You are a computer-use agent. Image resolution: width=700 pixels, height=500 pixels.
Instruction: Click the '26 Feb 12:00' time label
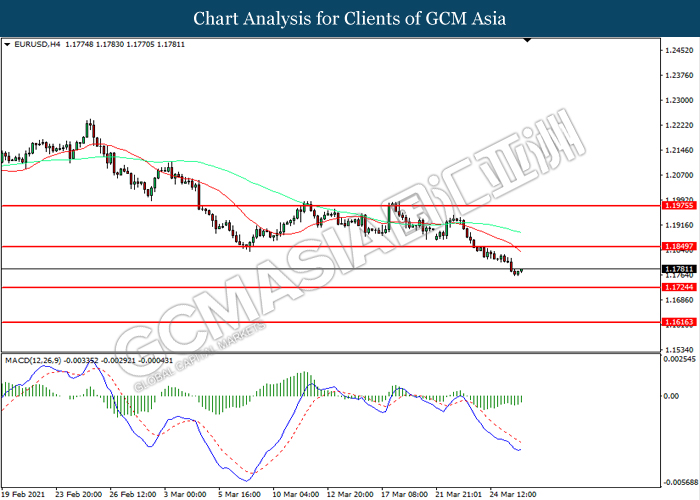coord(133,494)
